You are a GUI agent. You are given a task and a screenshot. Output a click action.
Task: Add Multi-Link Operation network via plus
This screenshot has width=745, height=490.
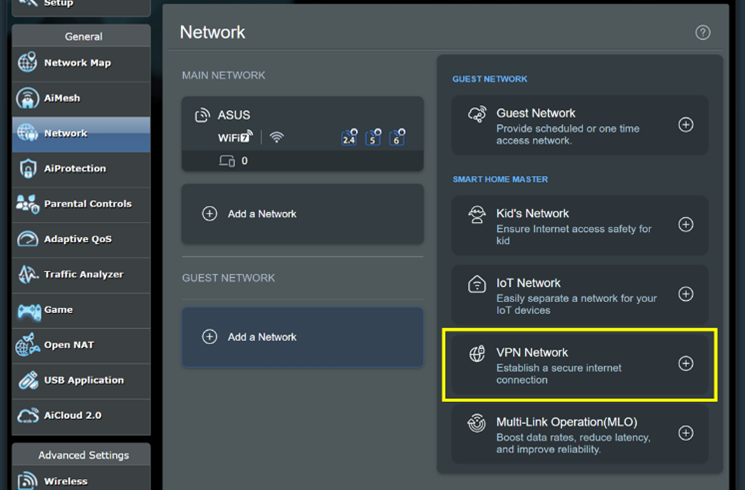[686, 433]
